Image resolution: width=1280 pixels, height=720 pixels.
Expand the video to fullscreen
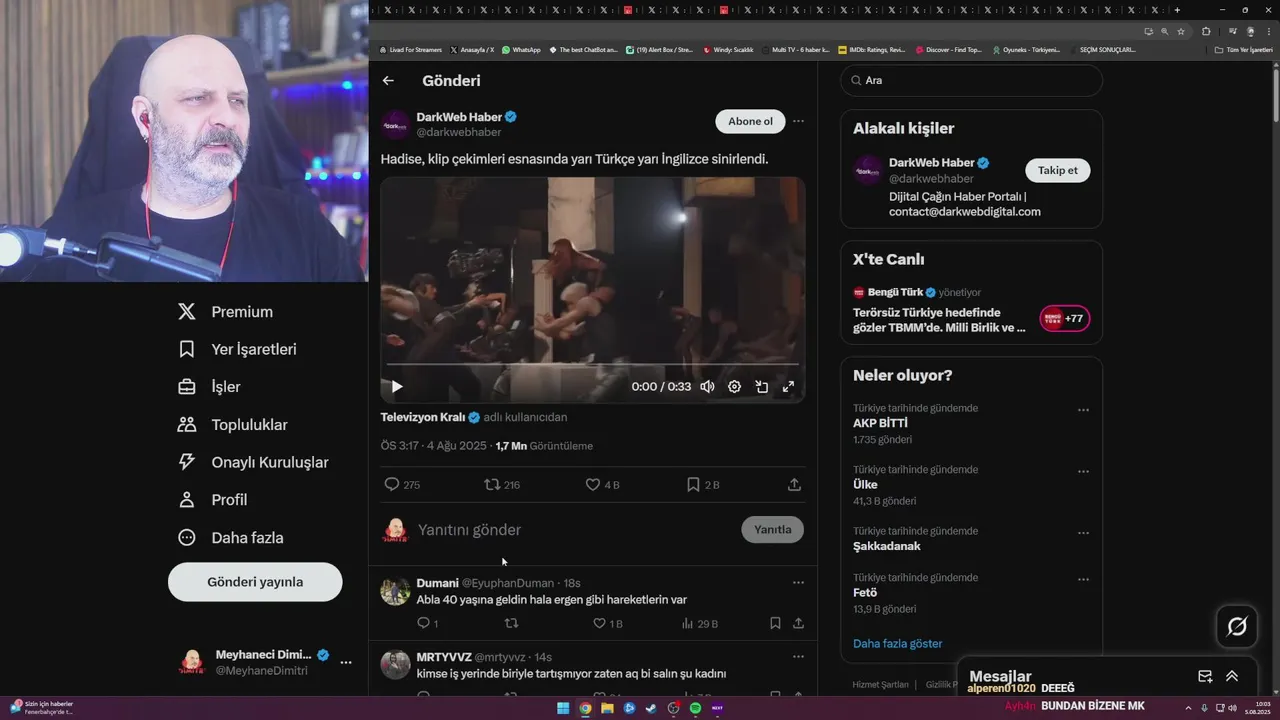click(788, 386)
